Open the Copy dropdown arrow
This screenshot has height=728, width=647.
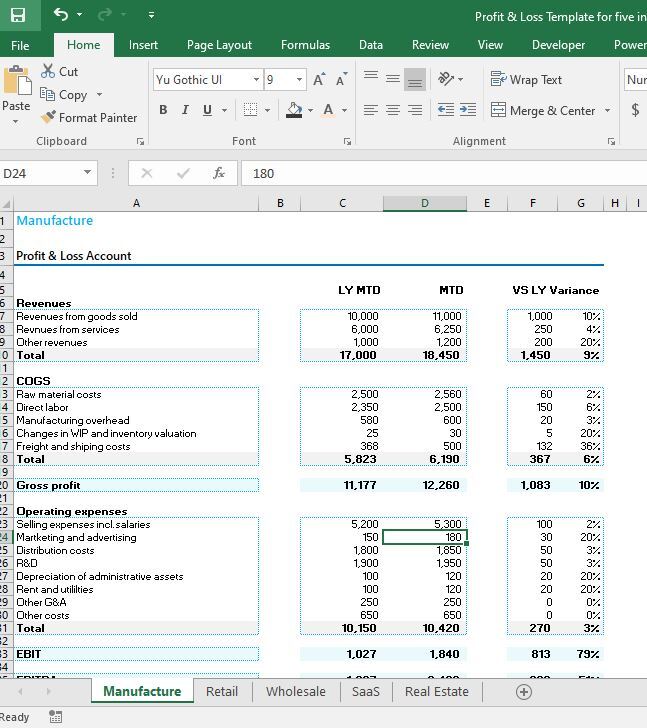point(99,94)
